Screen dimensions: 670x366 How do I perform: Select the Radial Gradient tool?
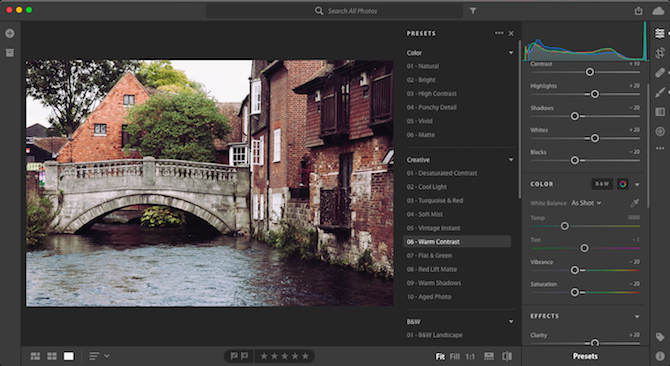tap(660, 132)
